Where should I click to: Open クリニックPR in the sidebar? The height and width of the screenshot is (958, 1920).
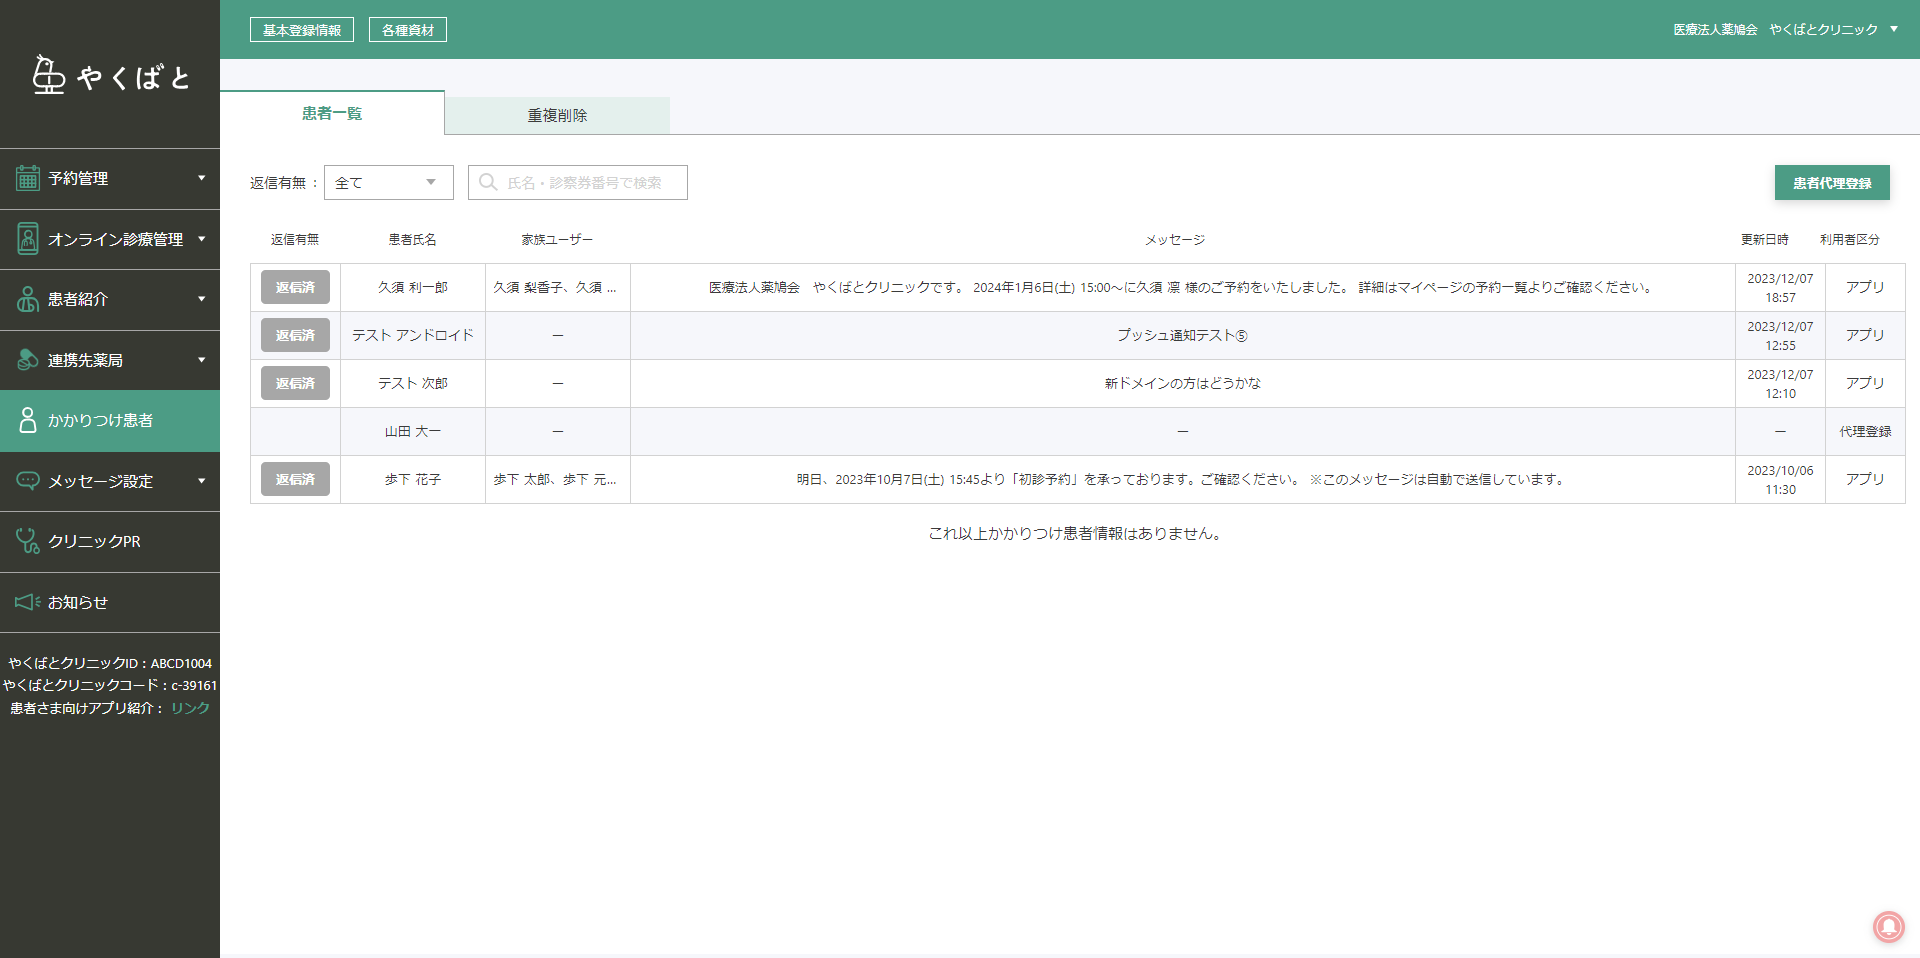point(110,541)
